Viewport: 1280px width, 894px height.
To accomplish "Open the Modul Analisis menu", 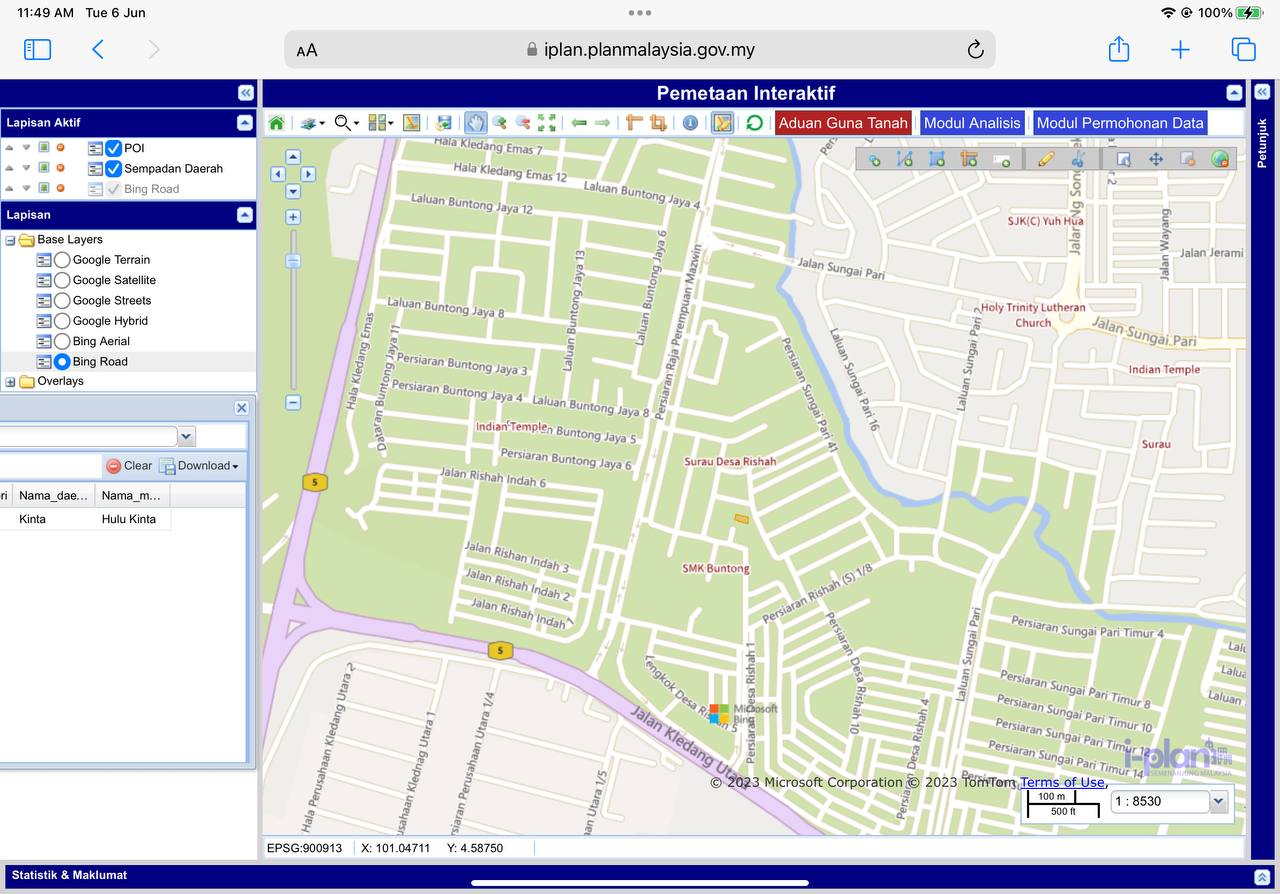I will (x=972, y=123).
